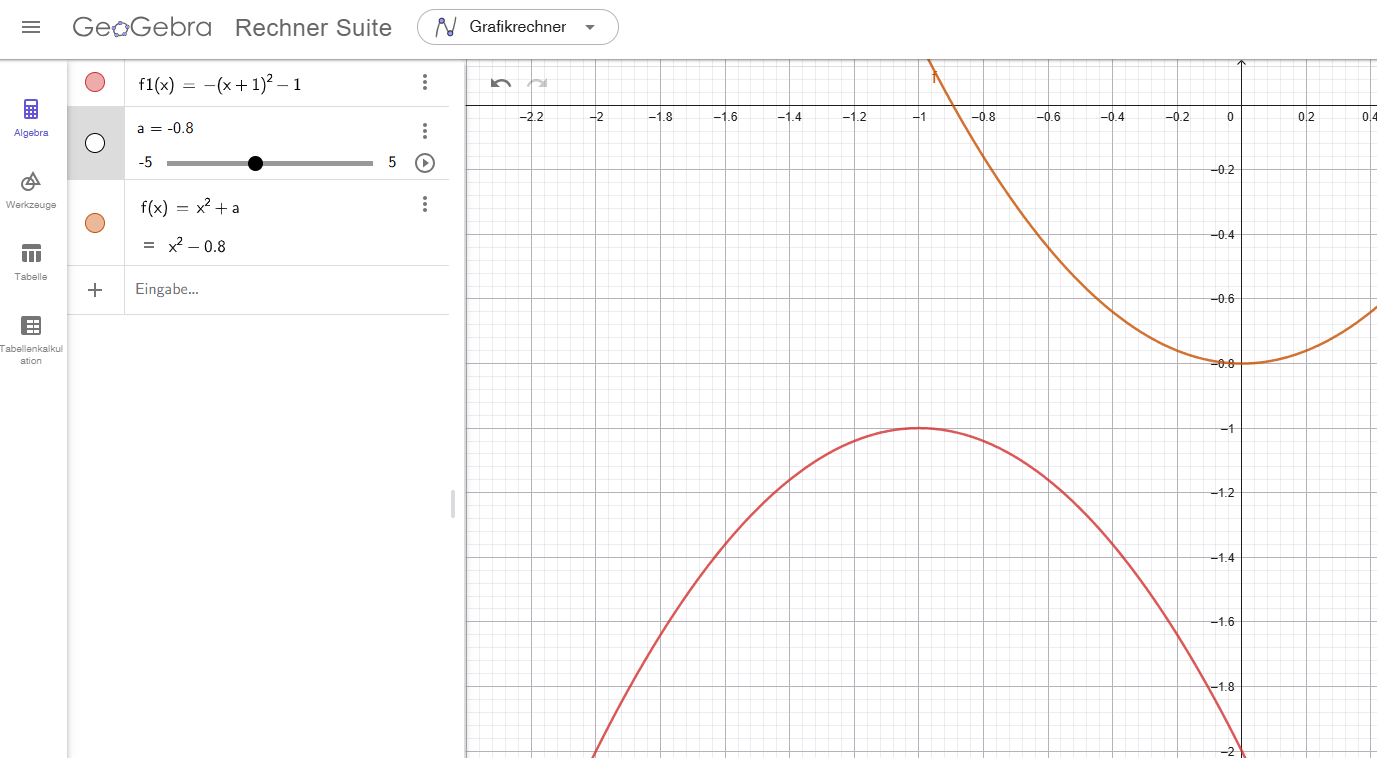Open the Algebra view from sidebar
Screen dimensions: 1377x758
[x=31, y=117]
